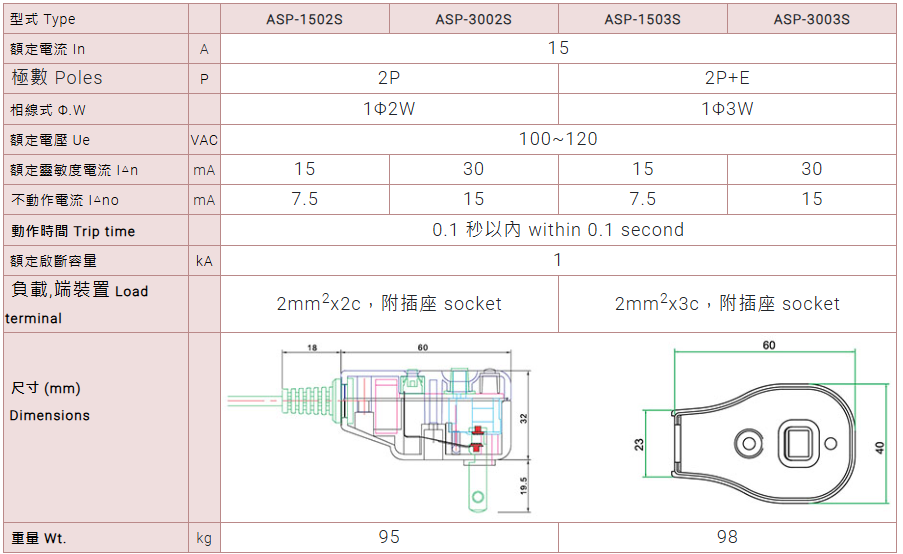Select the 2P poles cell
Viewport: 903px width, 554px height.
click(389, 78)
